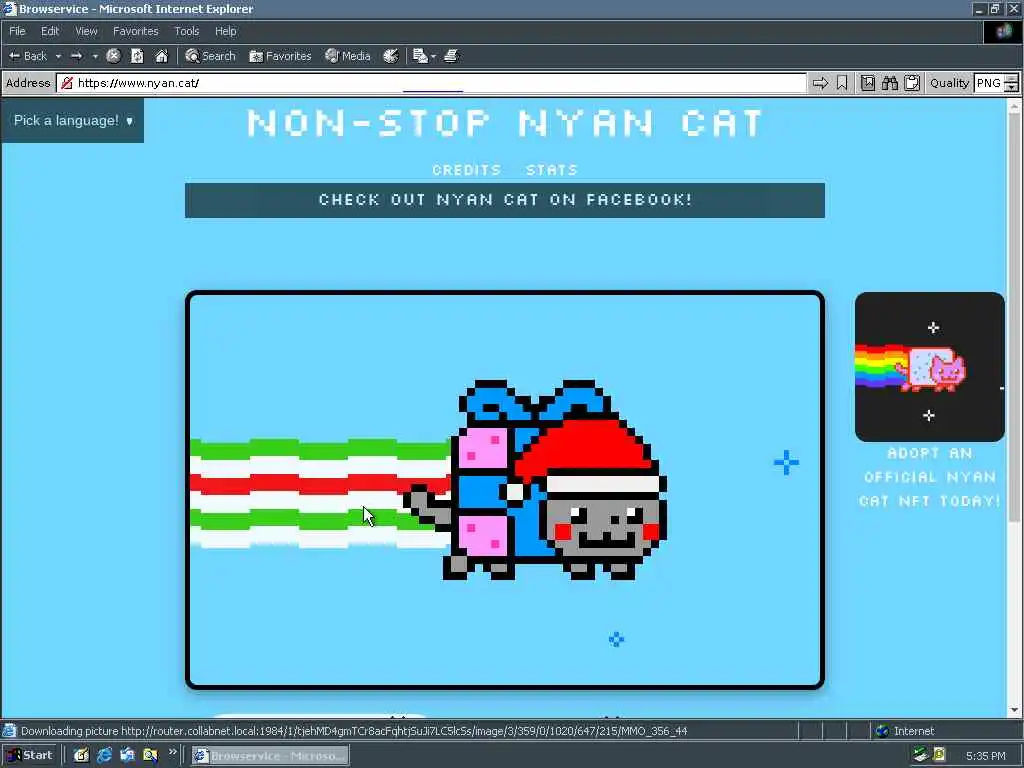
Task: Click the Forward arrow button
Action: tap(76, 56)
